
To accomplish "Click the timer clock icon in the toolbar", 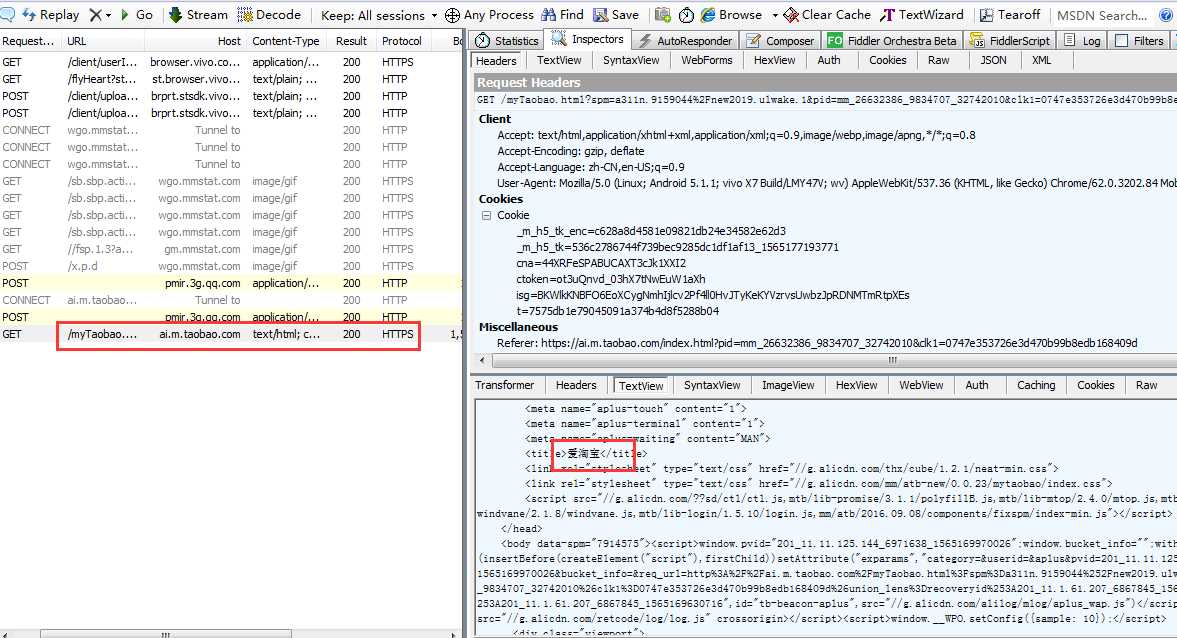I will click(686, 14).
